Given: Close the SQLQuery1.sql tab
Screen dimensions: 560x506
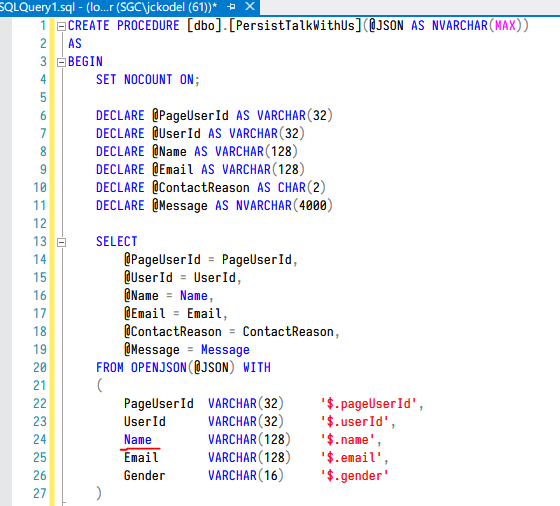Looking at the screenshot, I should pyautogui.click(x=250, y=6).
